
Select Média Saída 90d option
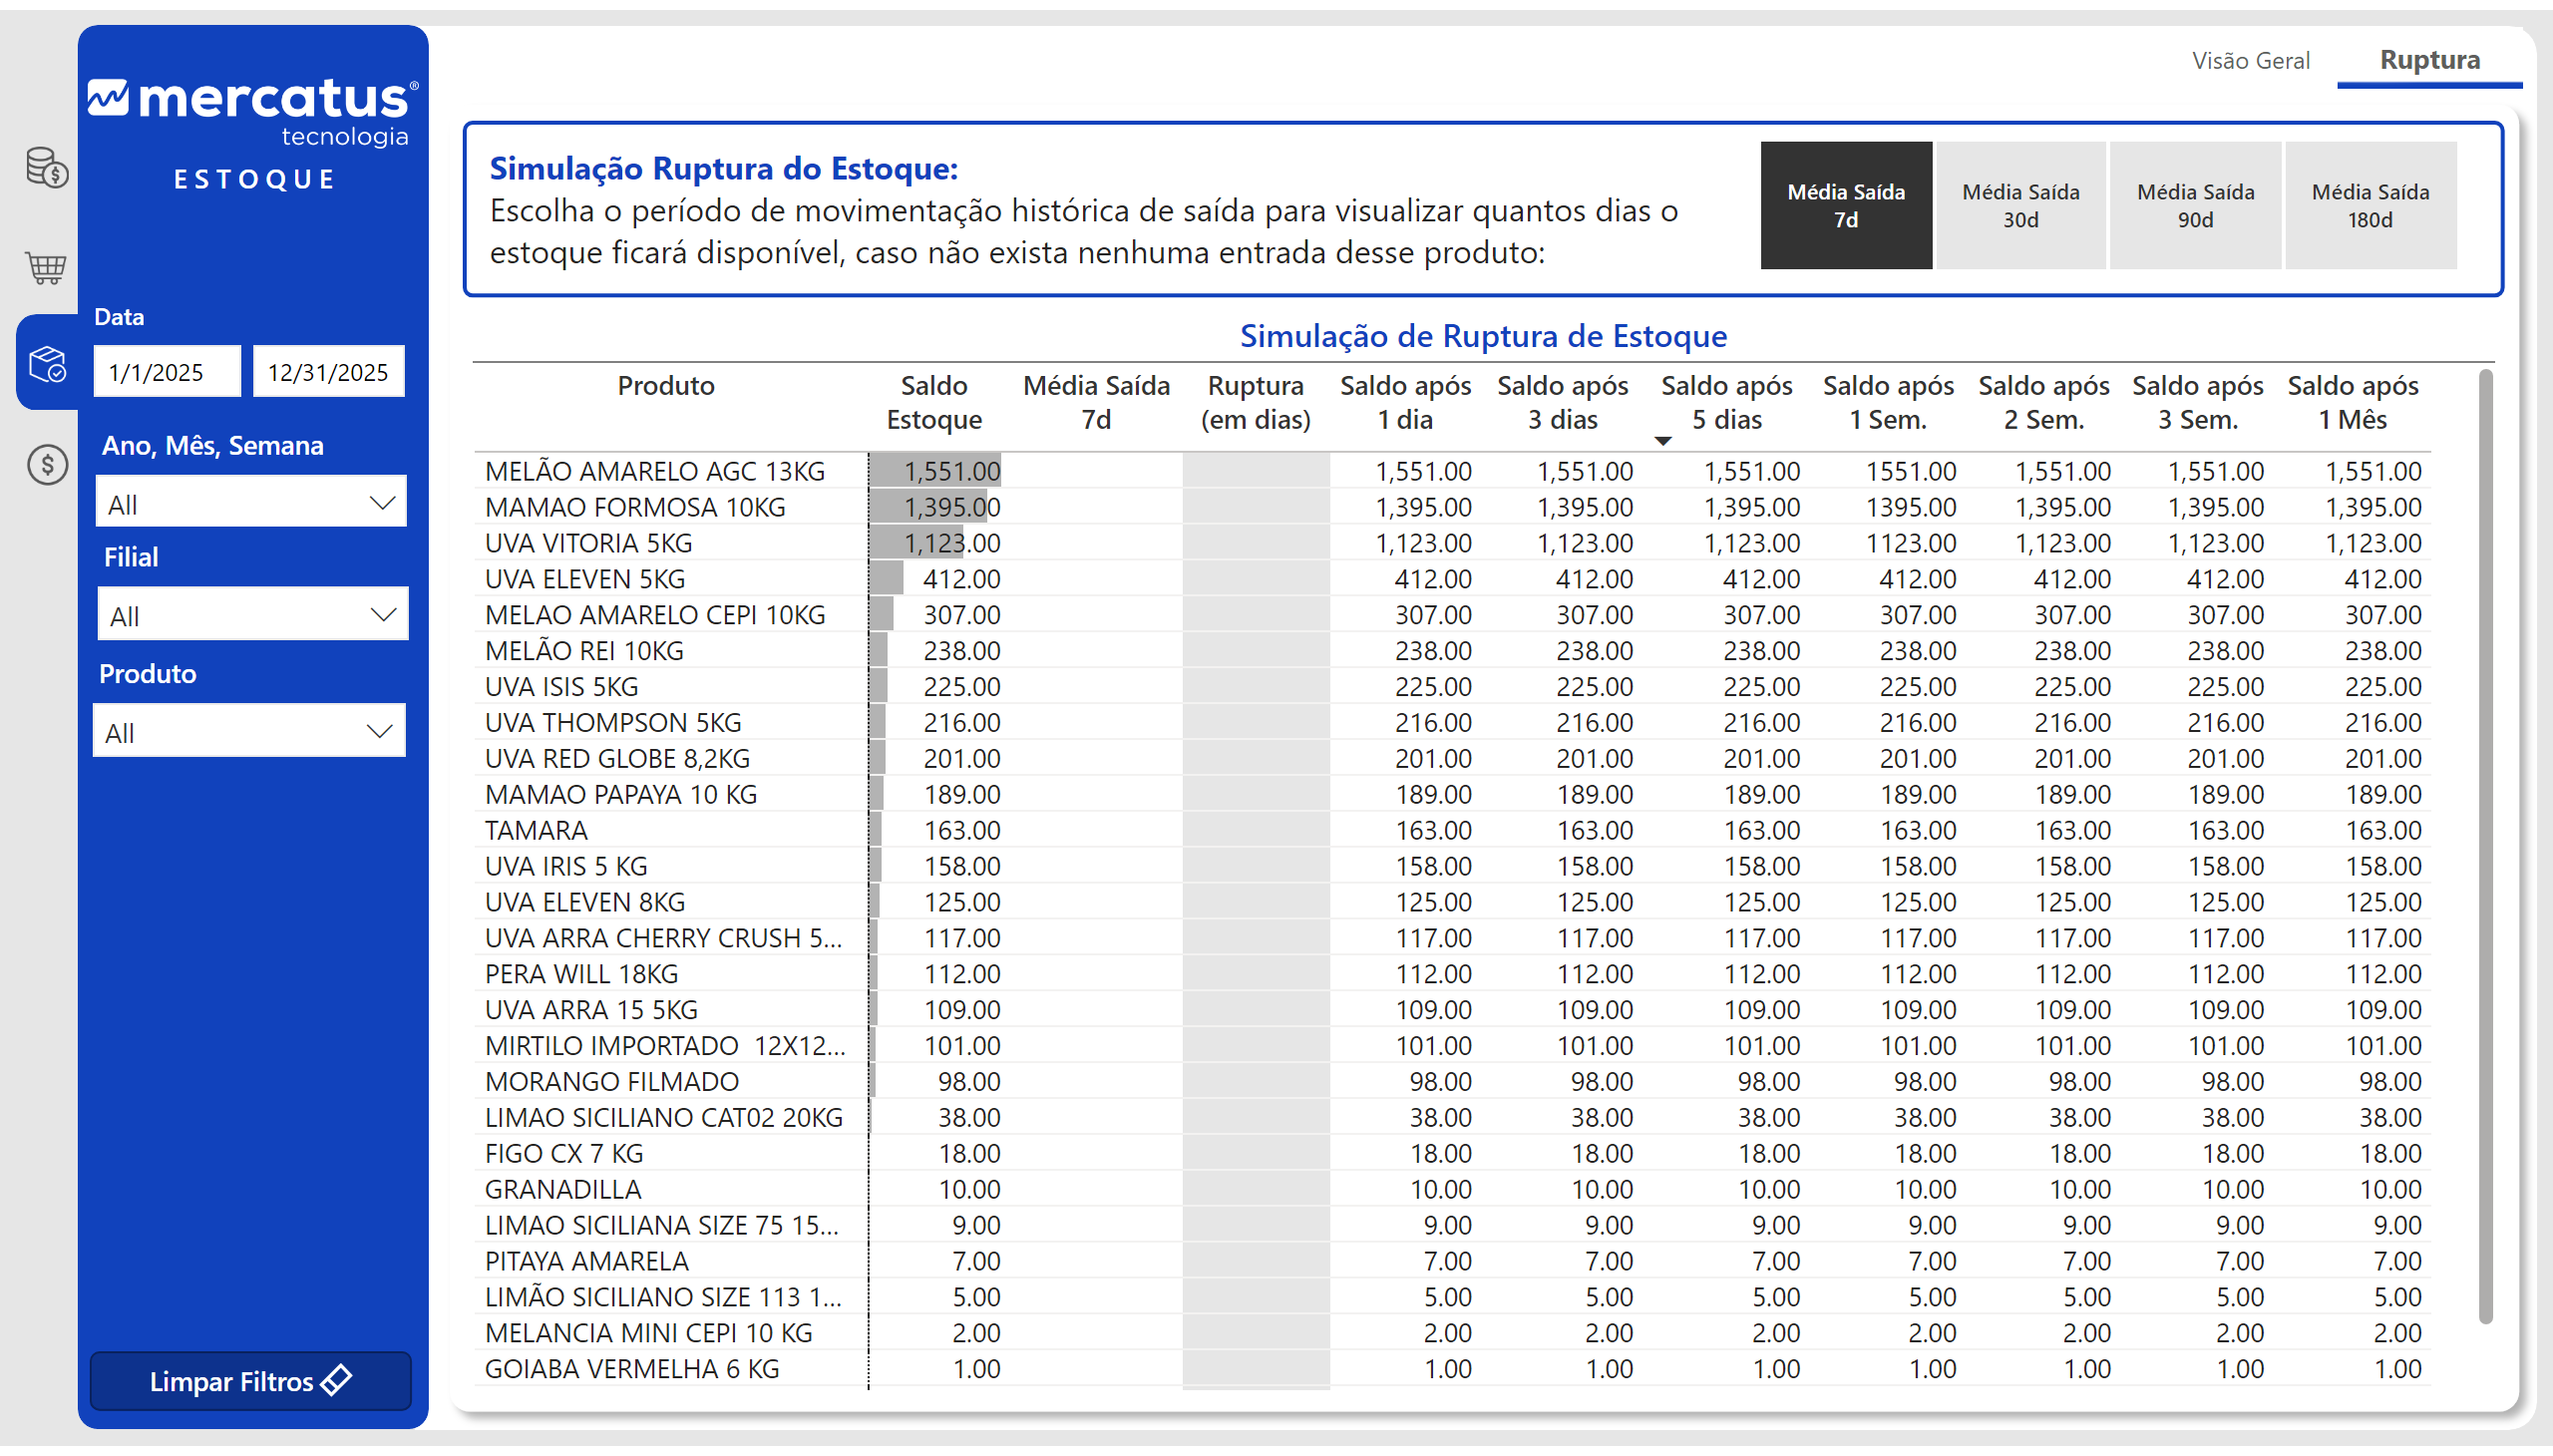coord(2195,205)
